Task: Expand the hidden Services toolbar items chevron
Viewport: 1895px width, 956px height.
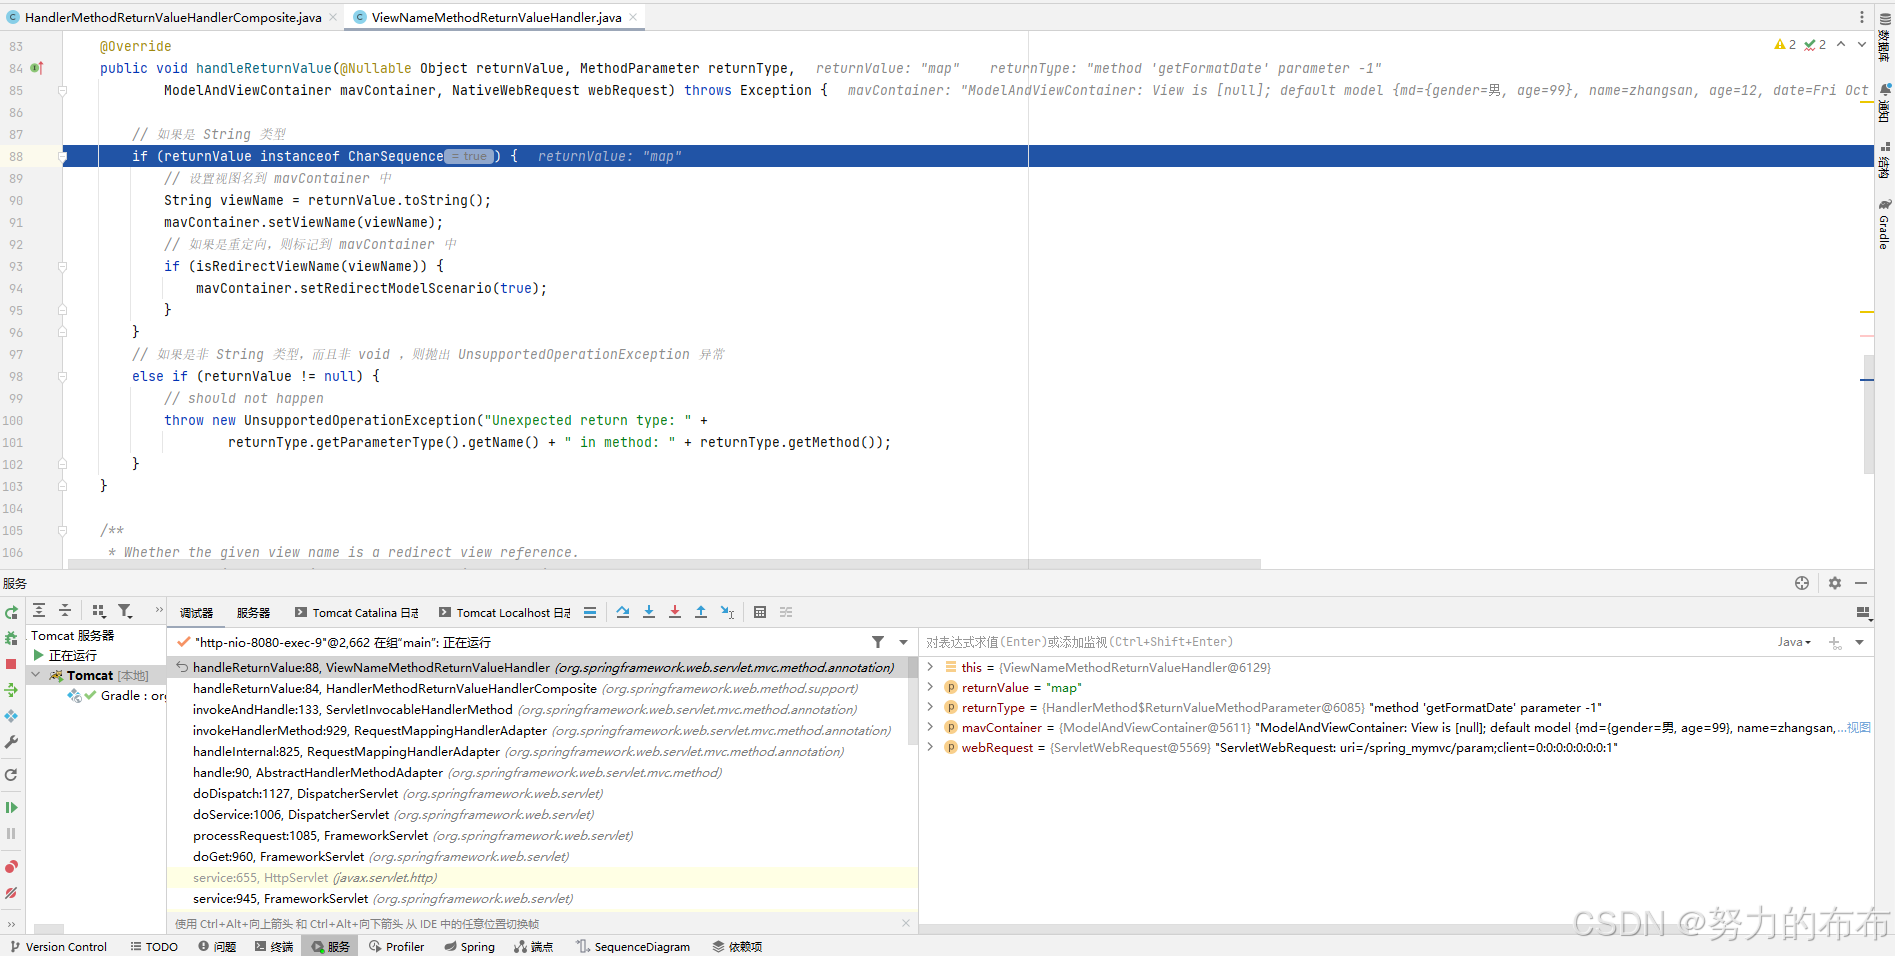Action: 158,610
